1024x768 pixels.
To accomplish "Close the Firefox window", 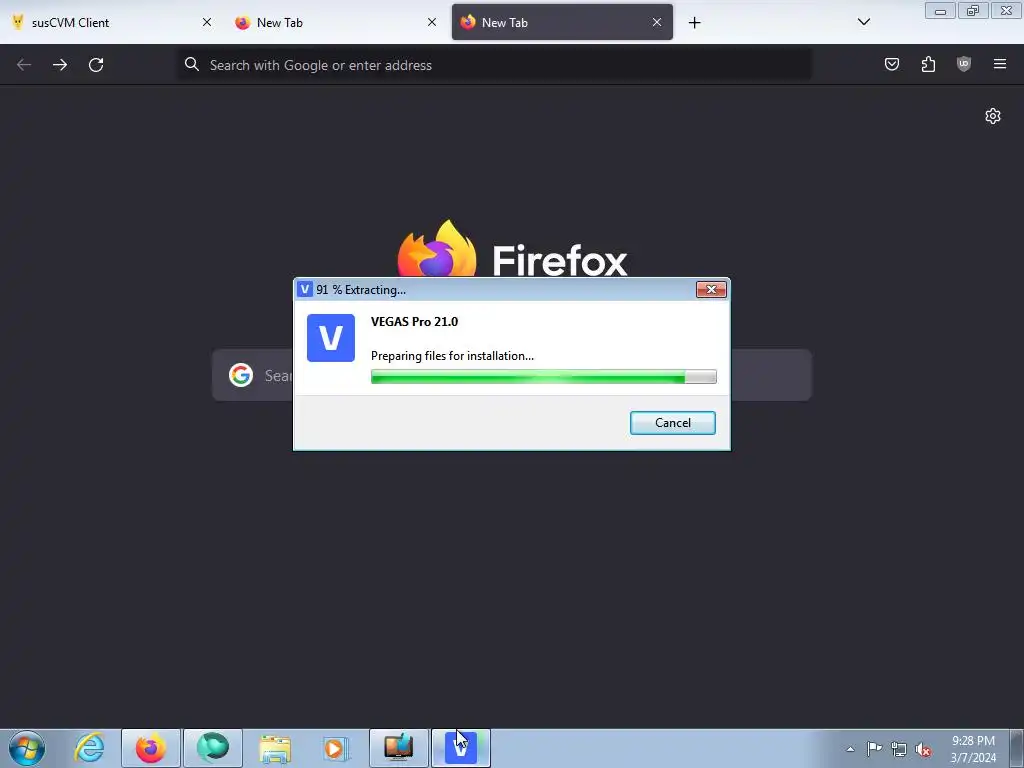I will click(x=1006, y=10).
